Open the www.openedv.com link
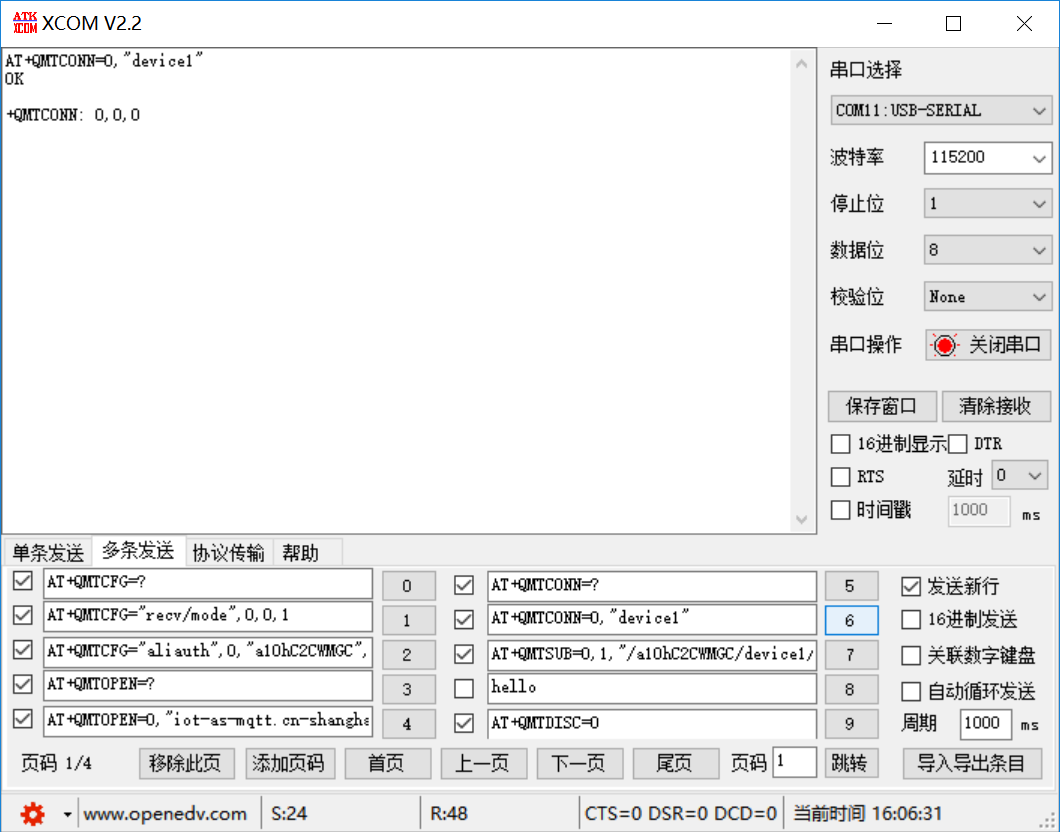 (167, 814)
